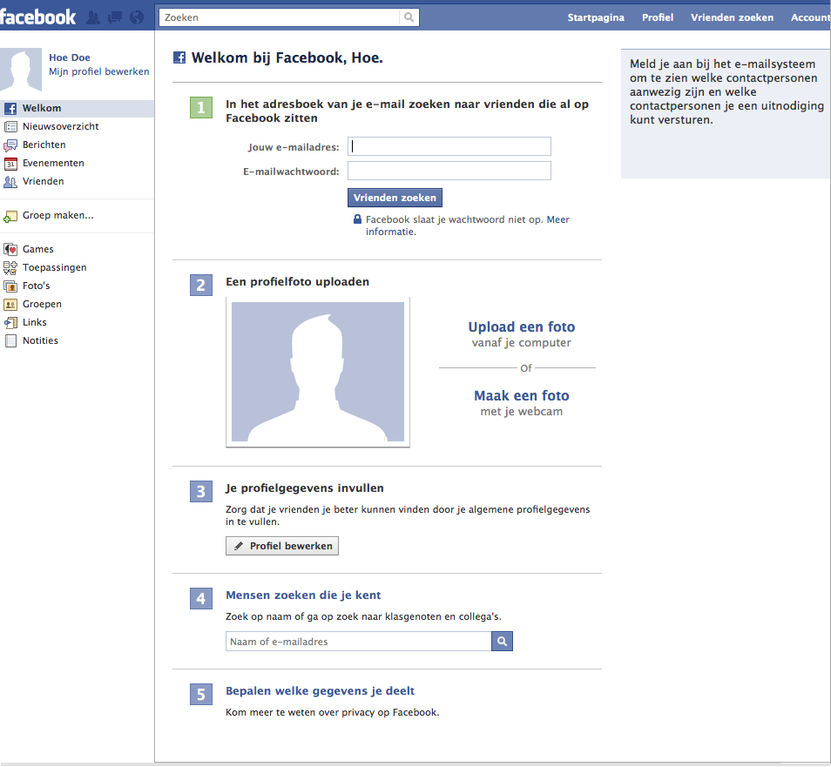Click Upload een foto link
The width and height of the screenshot is (831, 767).
pyautogui.click(x=521, y=327)
